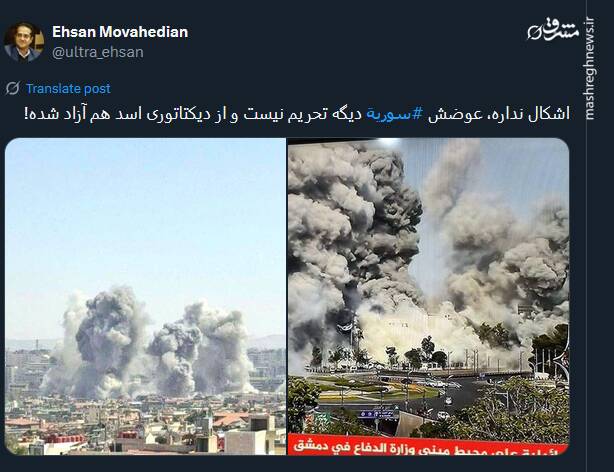Image resolution: width=614 pixels, height=472 pixels.
Task: Open Ehsan Movahedian's profile avatar
Action: [x=23, y=42]
